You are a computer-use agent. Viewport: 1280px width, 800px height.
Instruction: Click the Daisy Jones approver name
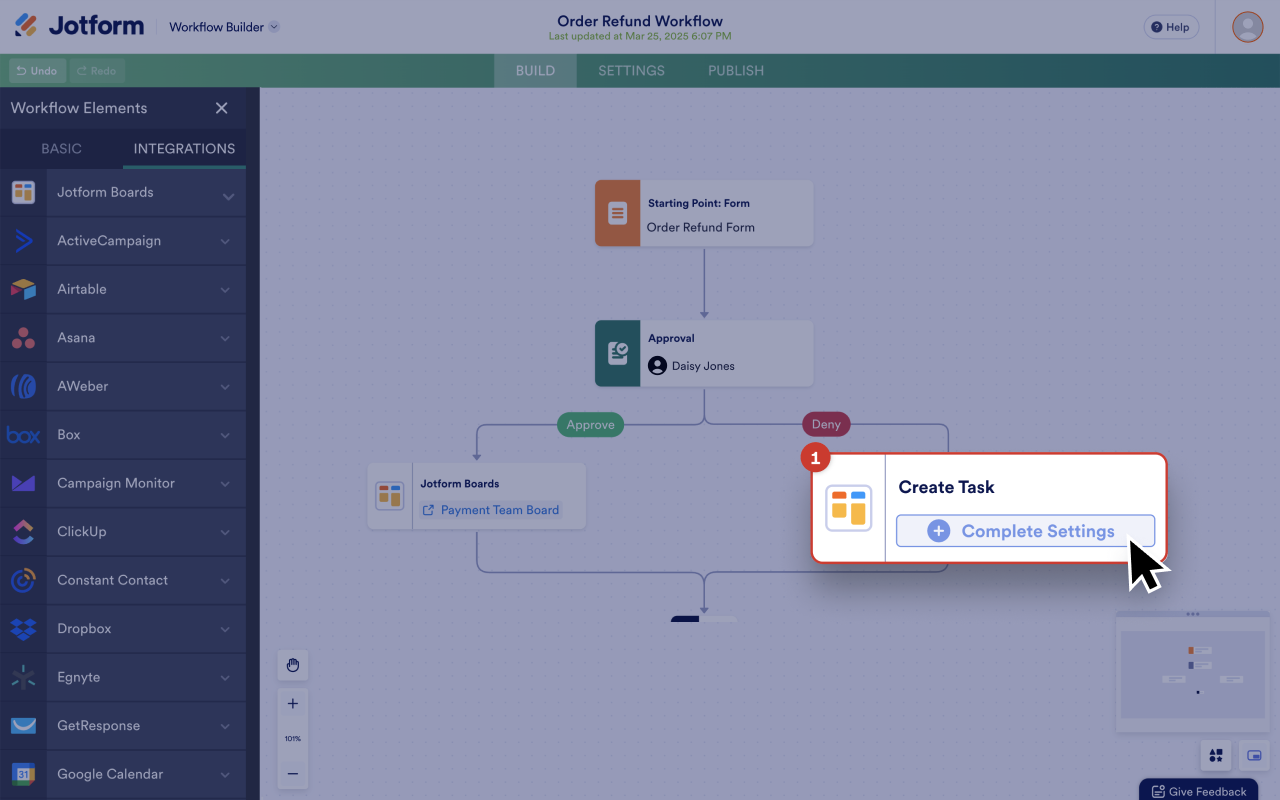703,366
